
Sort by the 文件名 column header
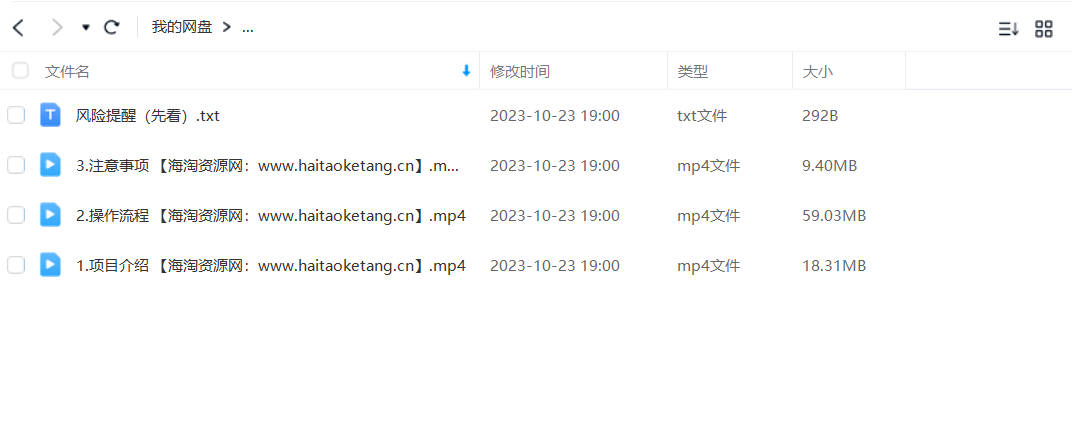(67, 71)
